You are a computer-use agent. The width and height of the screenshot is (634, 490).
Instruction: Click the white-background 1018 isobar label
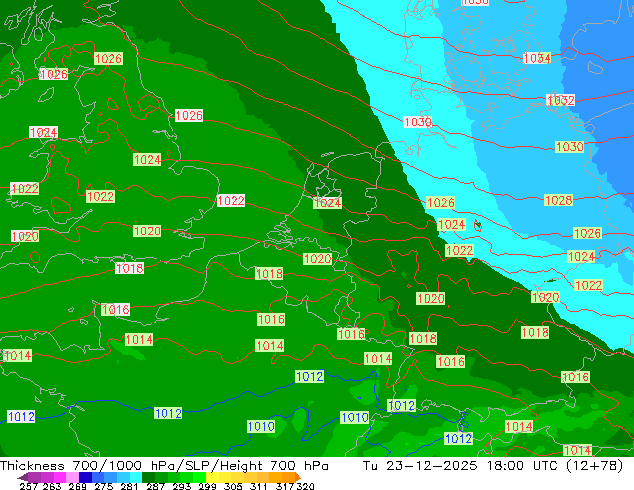click(129, 268)
